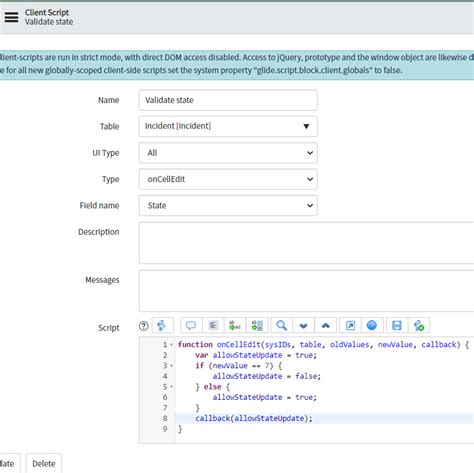The height and width of the screenshot is (473, 474).
Task: Click the comment toggle icon in script toolbar
Action: [191, 325]
